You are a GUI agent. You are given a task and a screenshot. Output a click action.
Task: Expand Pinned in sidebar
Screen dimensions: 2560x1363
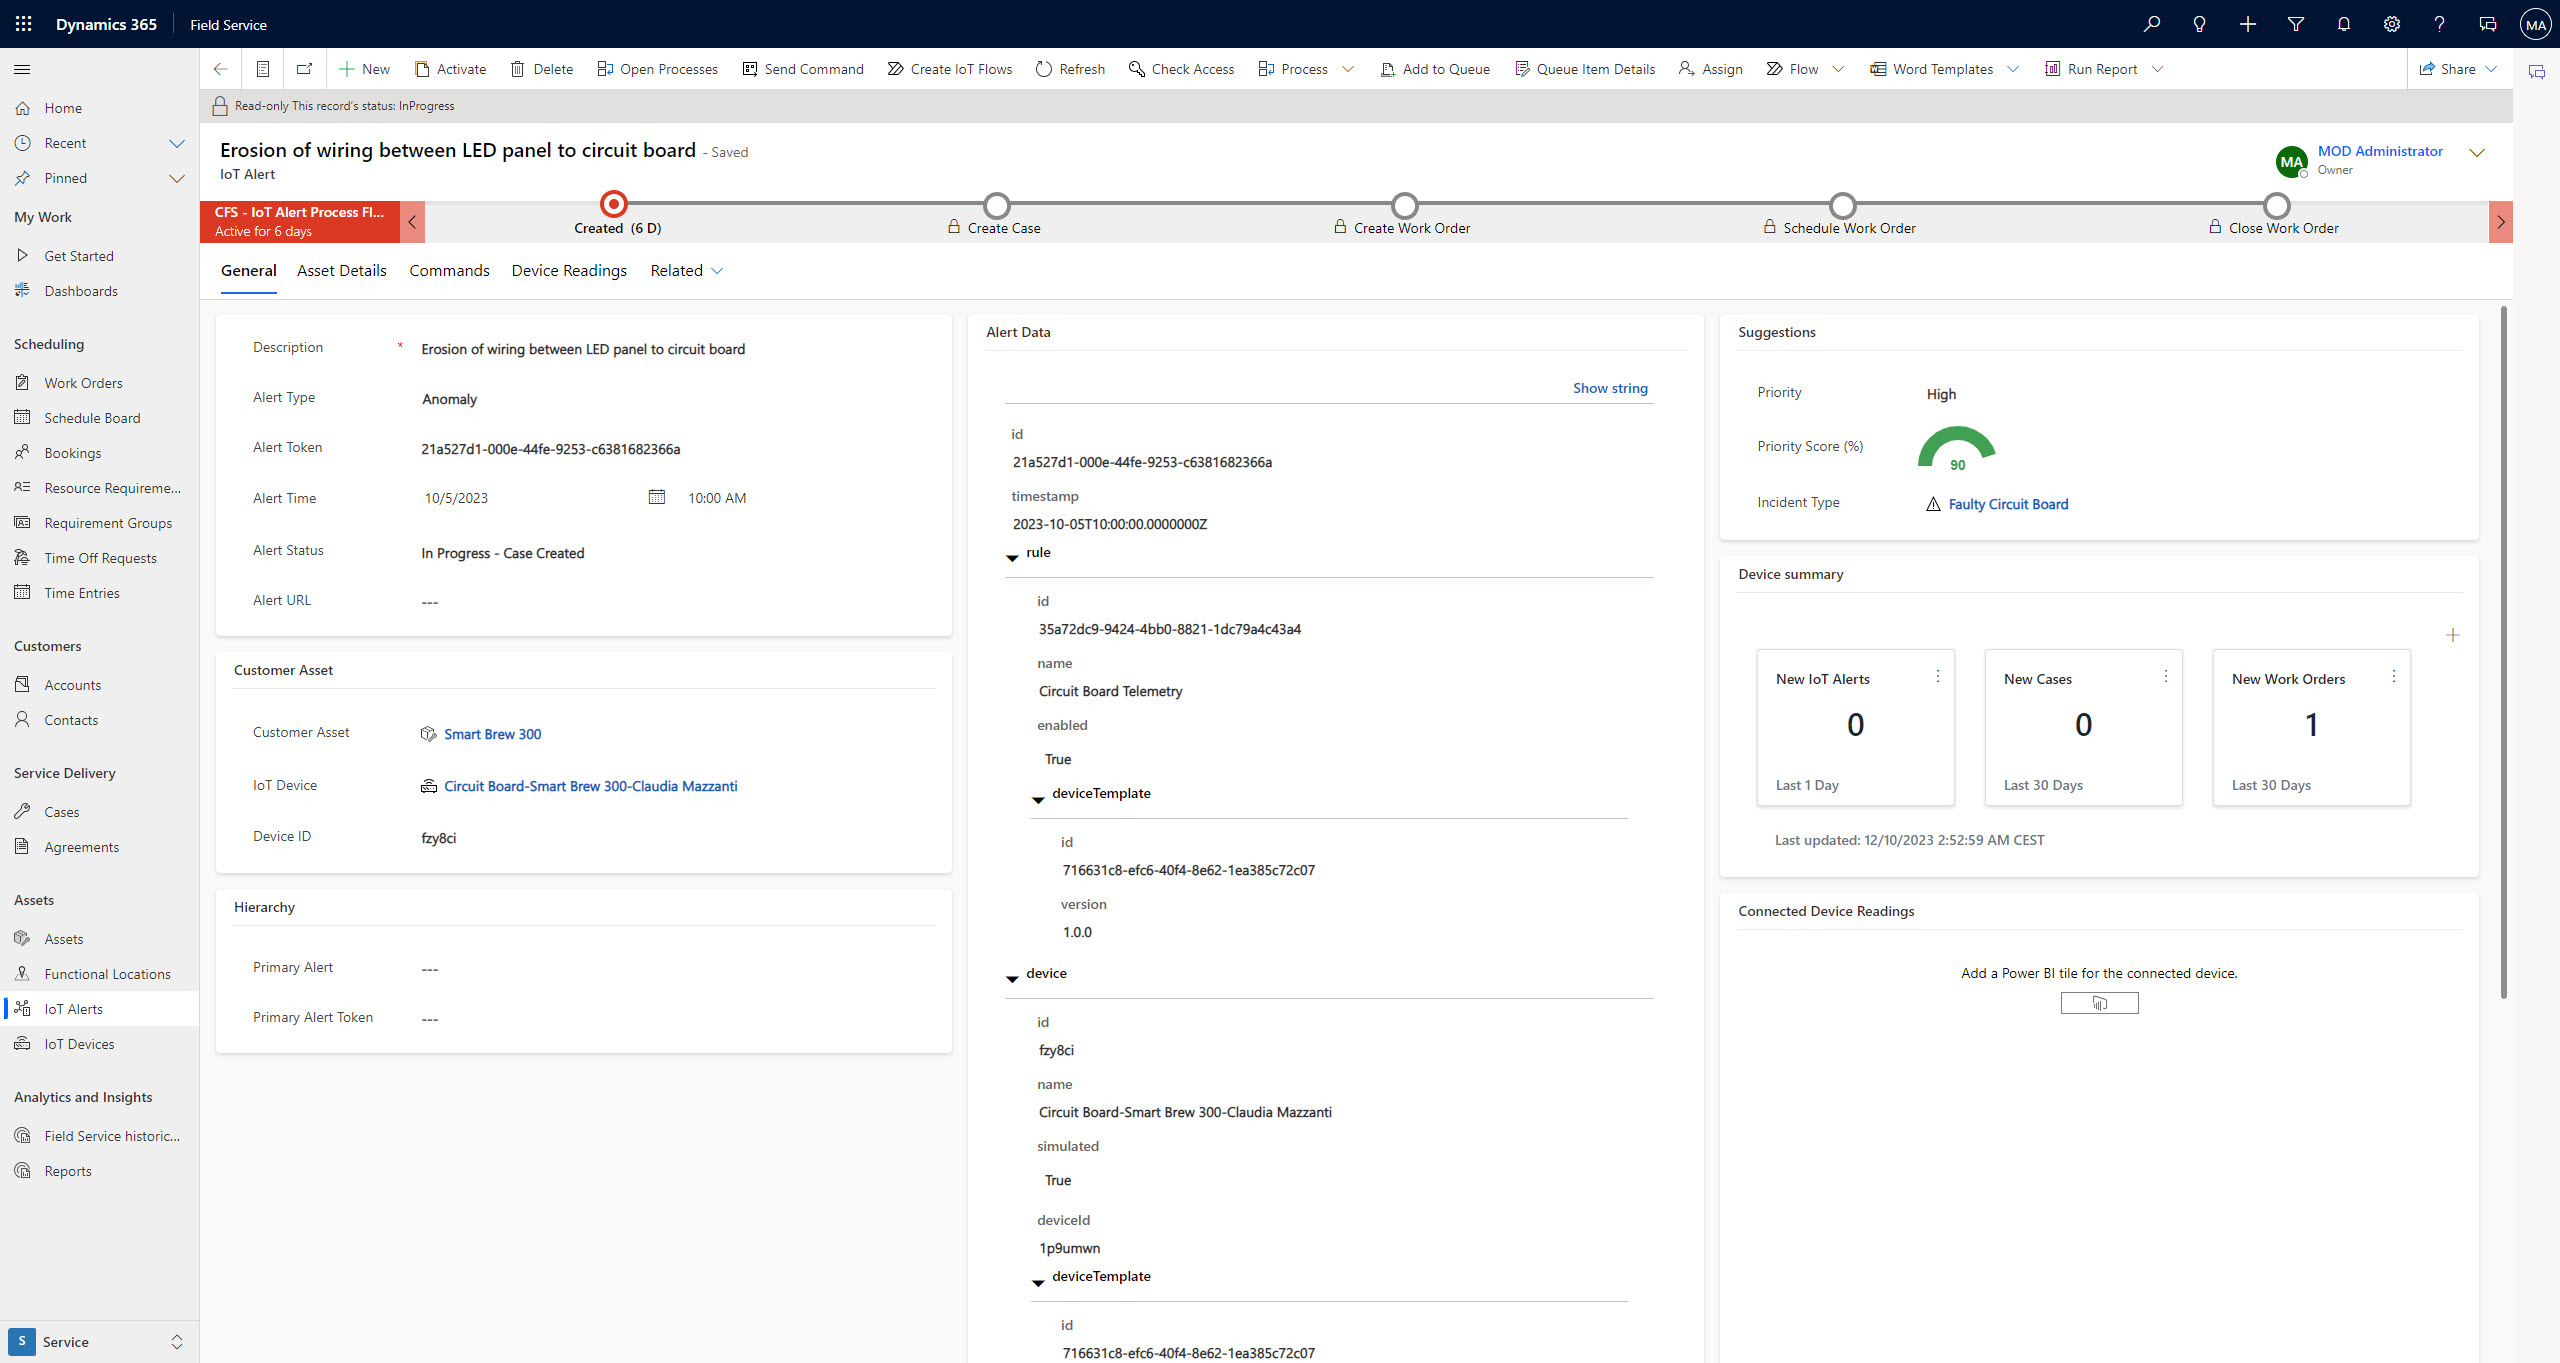click(177, 178)
